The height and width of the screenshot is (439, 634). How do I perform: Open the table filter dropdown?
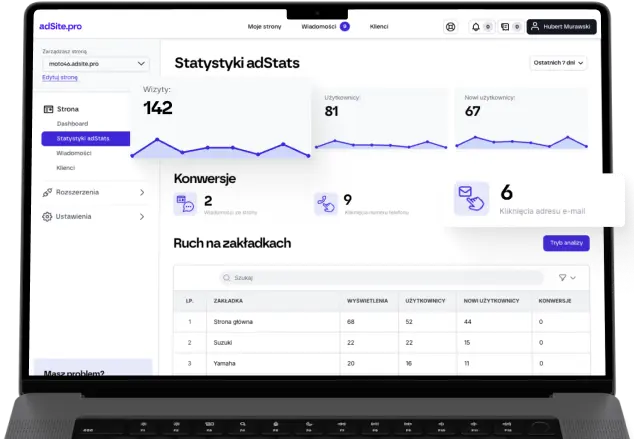567,277
